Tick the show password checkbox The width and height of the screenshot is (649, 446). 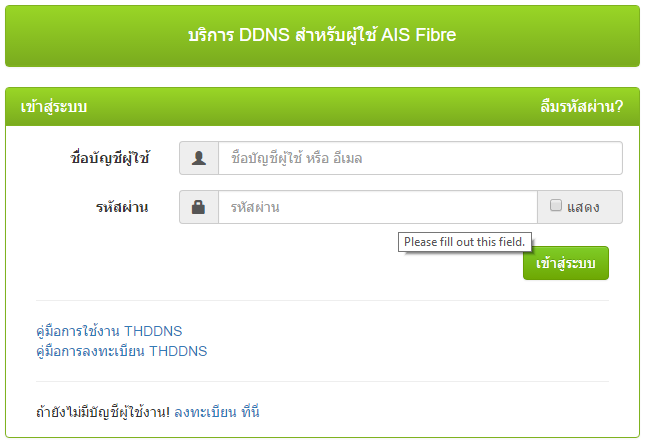[x=555, y=205]
